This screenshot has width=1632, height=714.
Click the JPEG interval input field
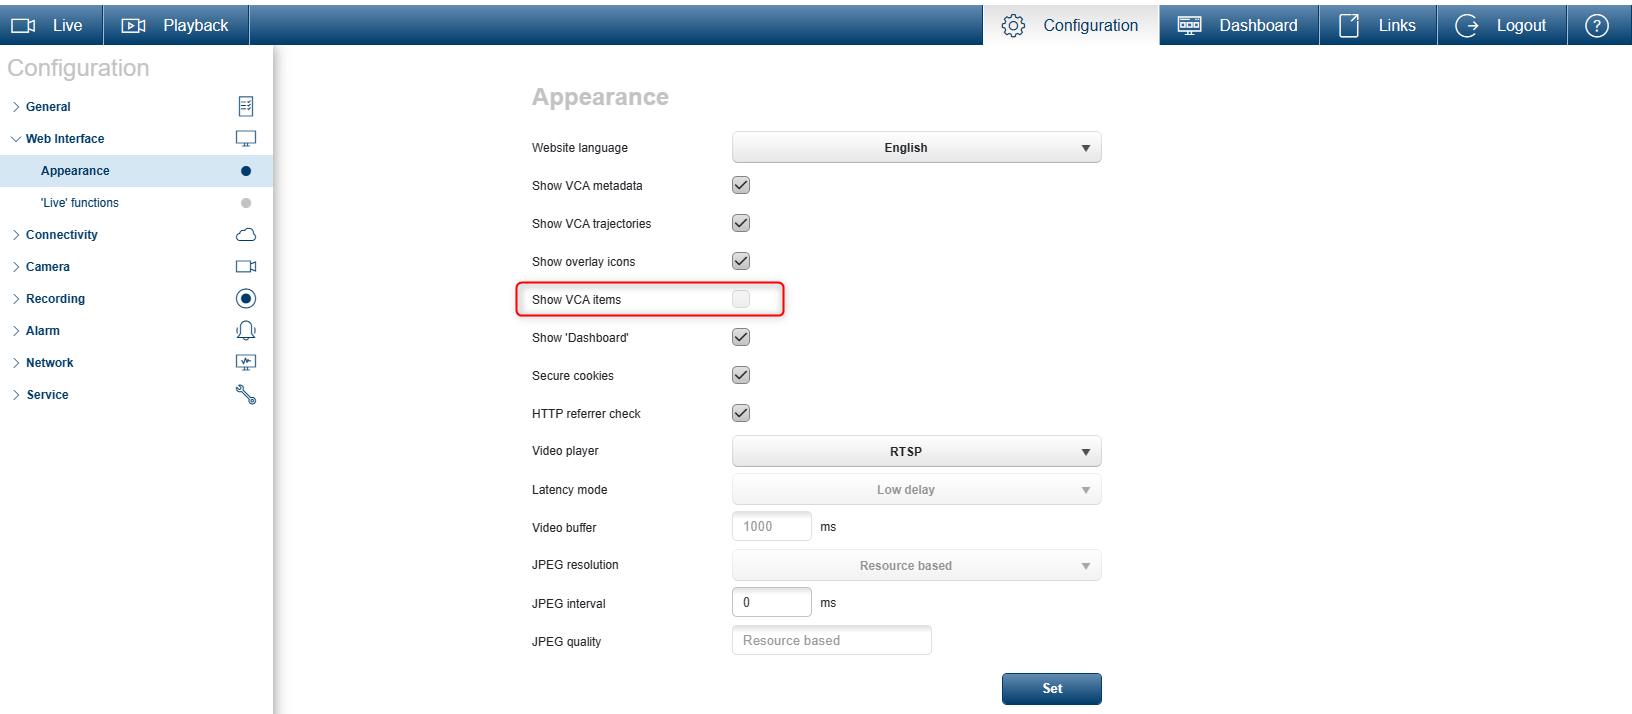(x=771, y=602)
